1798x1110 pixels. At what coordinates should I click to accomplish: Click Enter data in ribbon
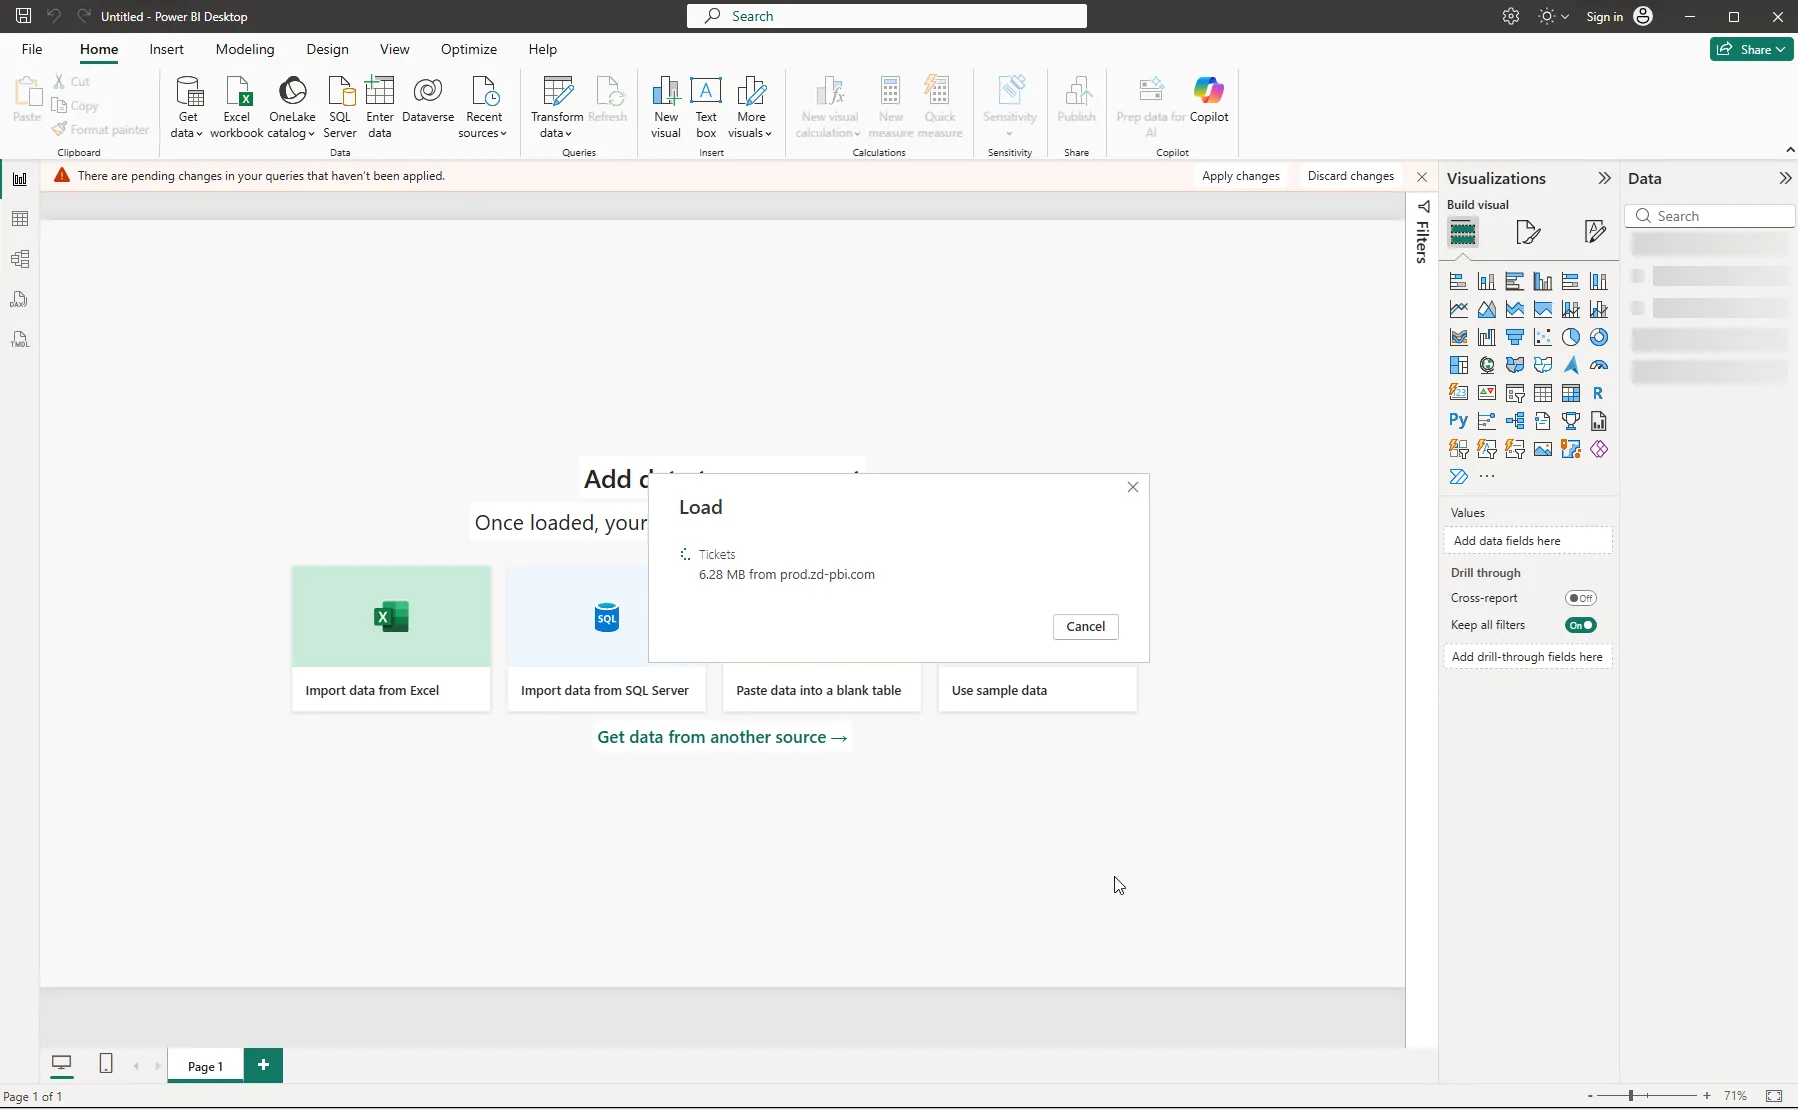(x=380, y=107)
